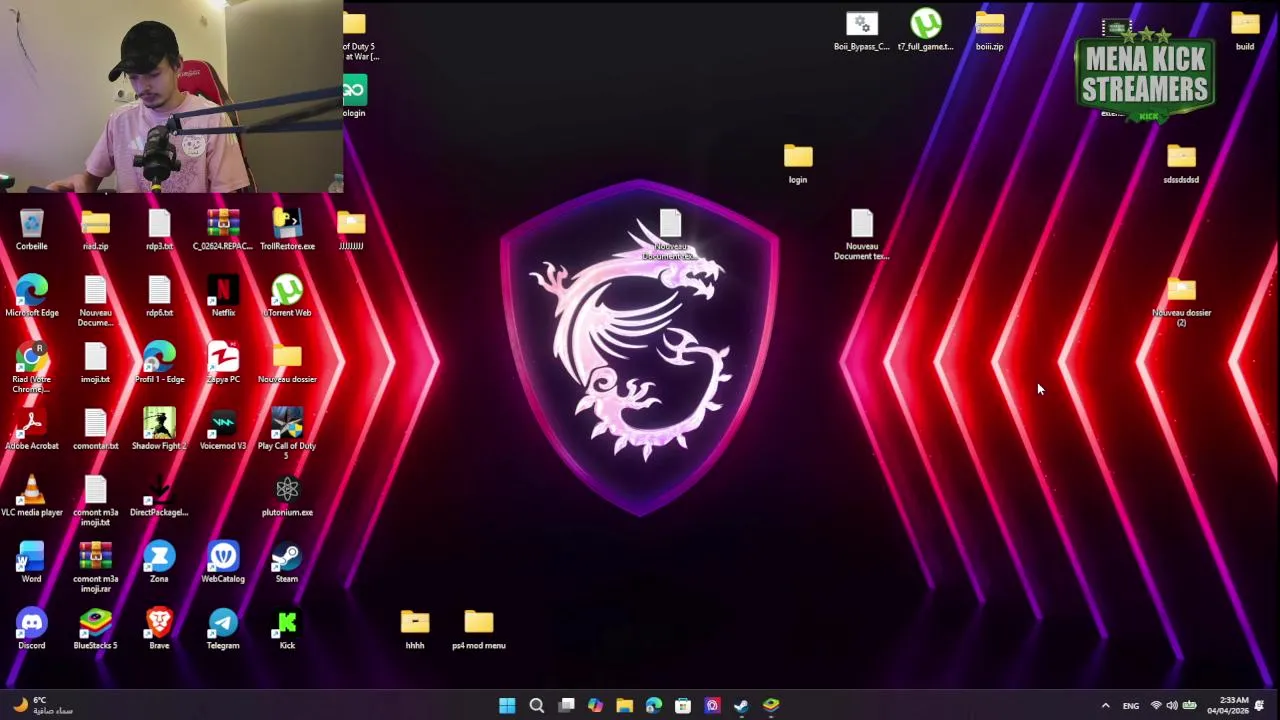The height and width of the screenshot is (720, 1280).
Task: Open the Profil 1 - Edge shortcut
Action: point(159,363)
